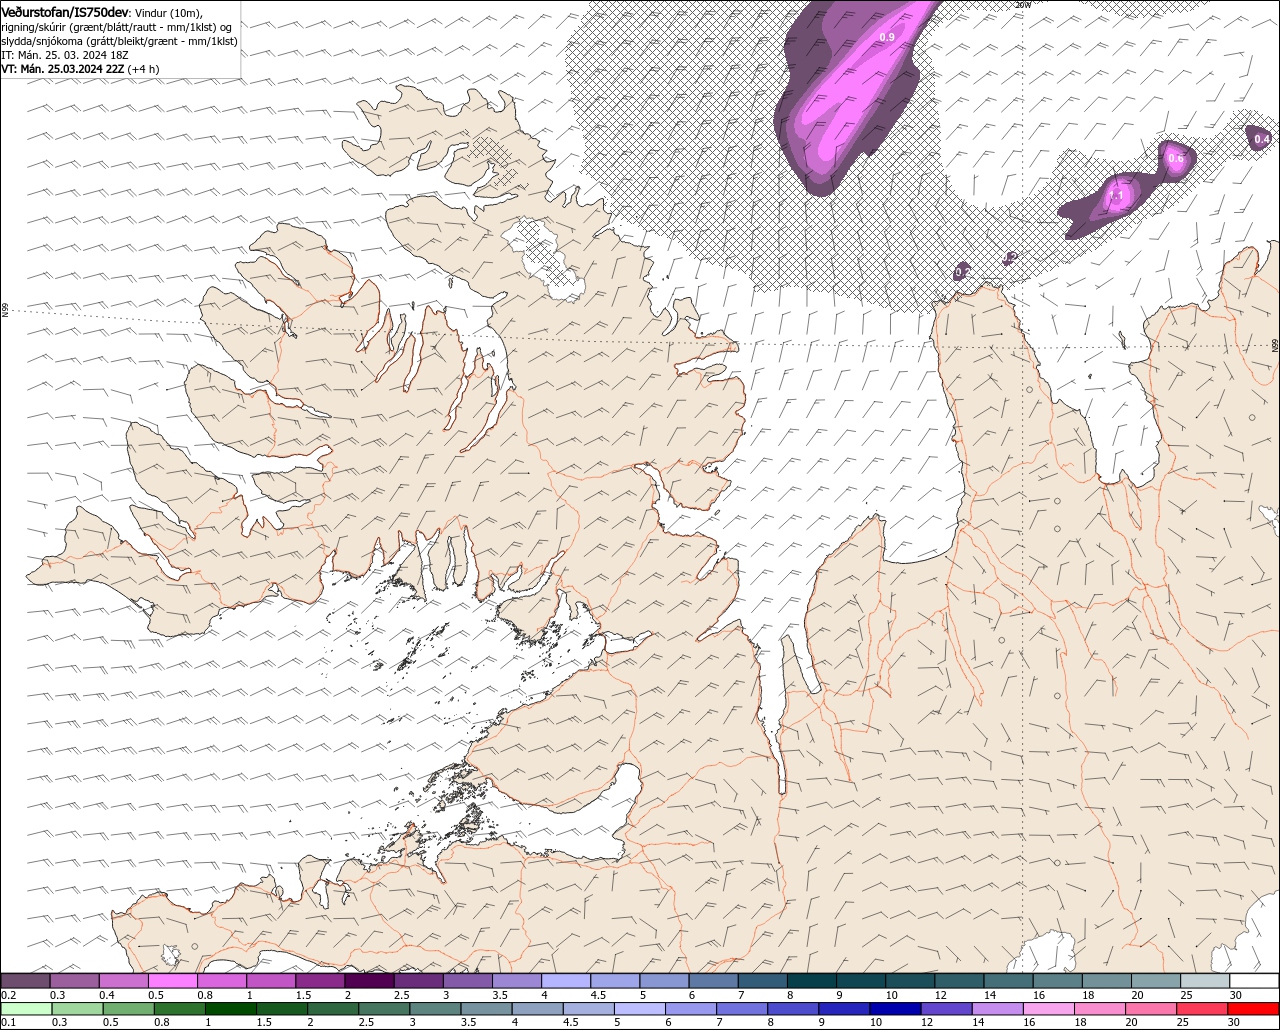
Task: Select the white 30 swatch in upper legend
Action: click(1254, 981)
